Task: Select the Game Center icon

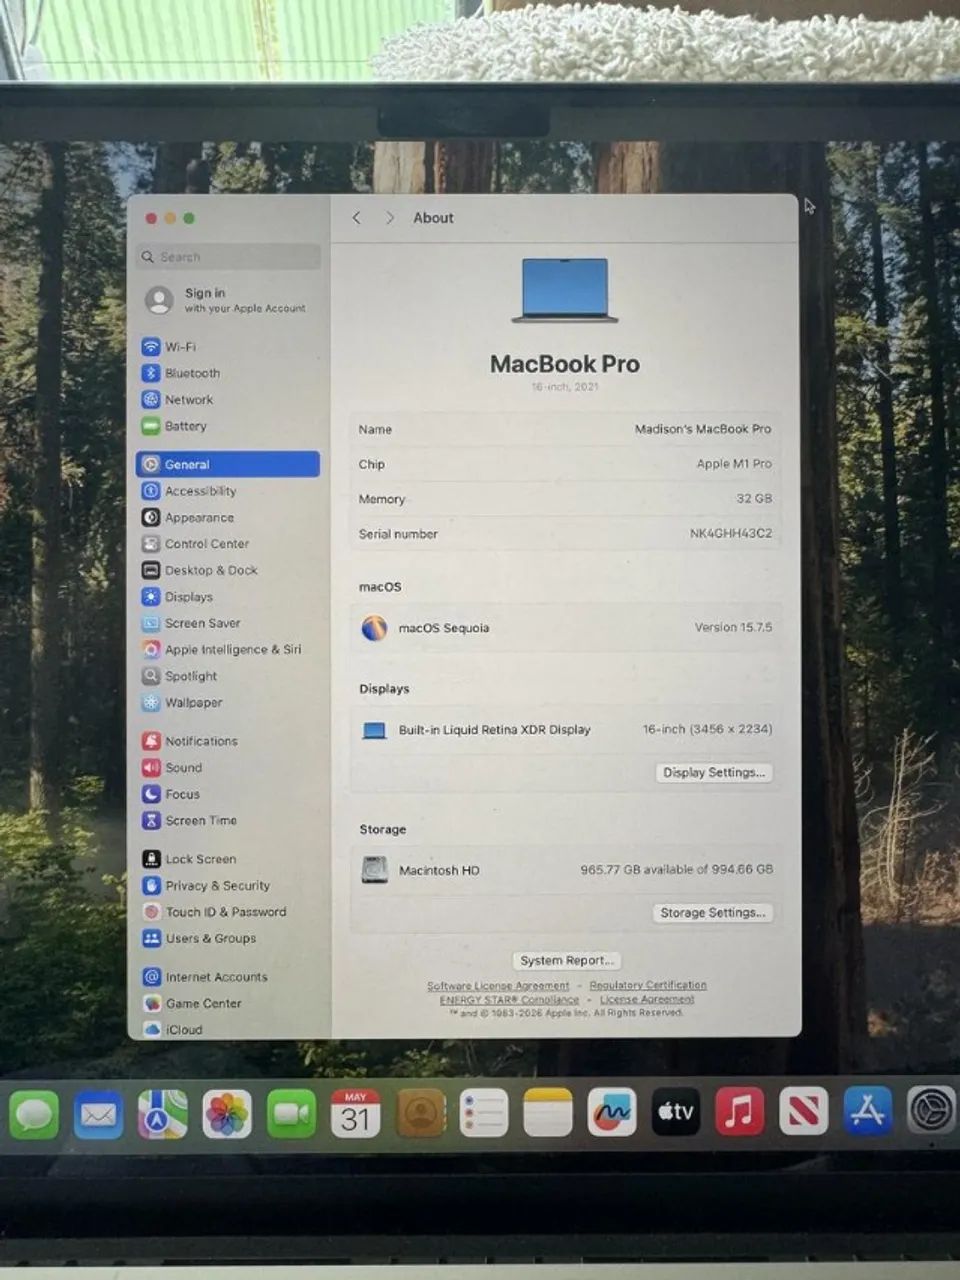Action: tap(151, 1003)
